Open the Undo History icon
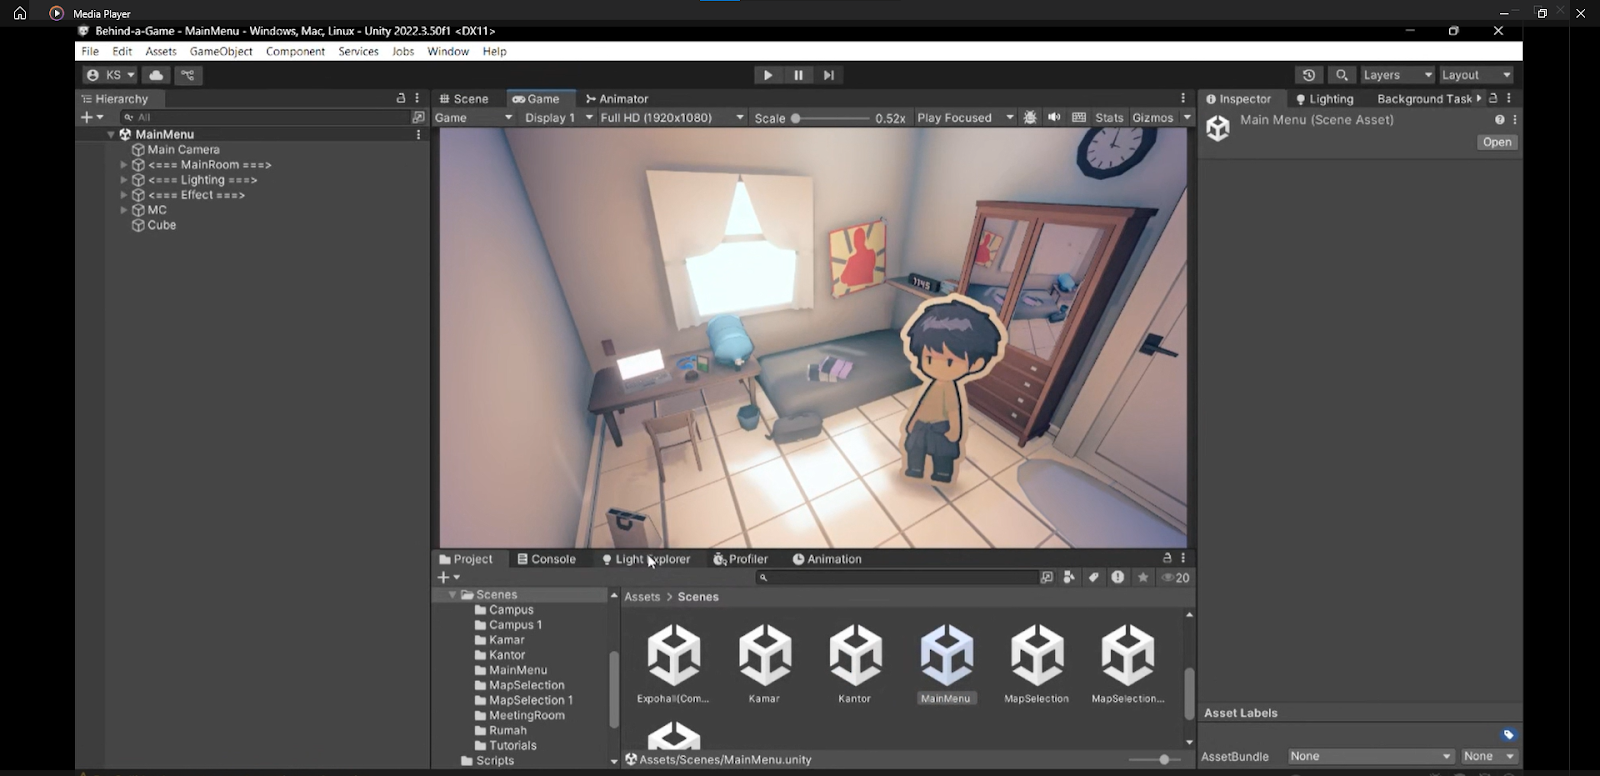This screenshot has height=776, width=1600. coord(1308,75)
